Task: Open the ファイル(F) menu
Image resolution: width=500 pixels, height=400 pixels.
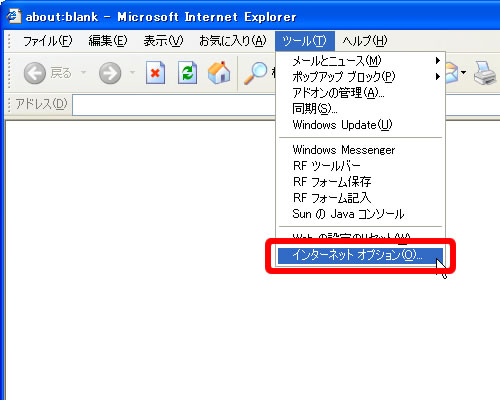Action: point(47,41)
